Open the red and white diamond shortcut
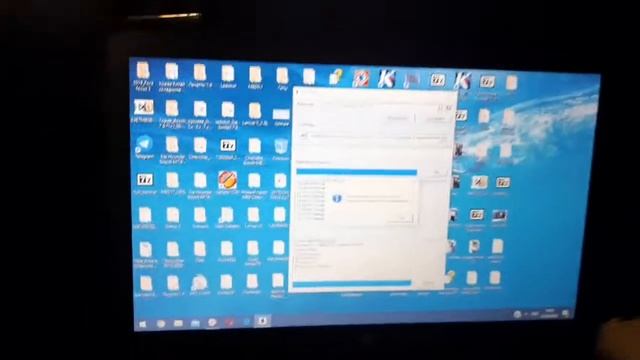Image resolution: width=640 pixels, height=360 pixels. (x=361, y=78)
